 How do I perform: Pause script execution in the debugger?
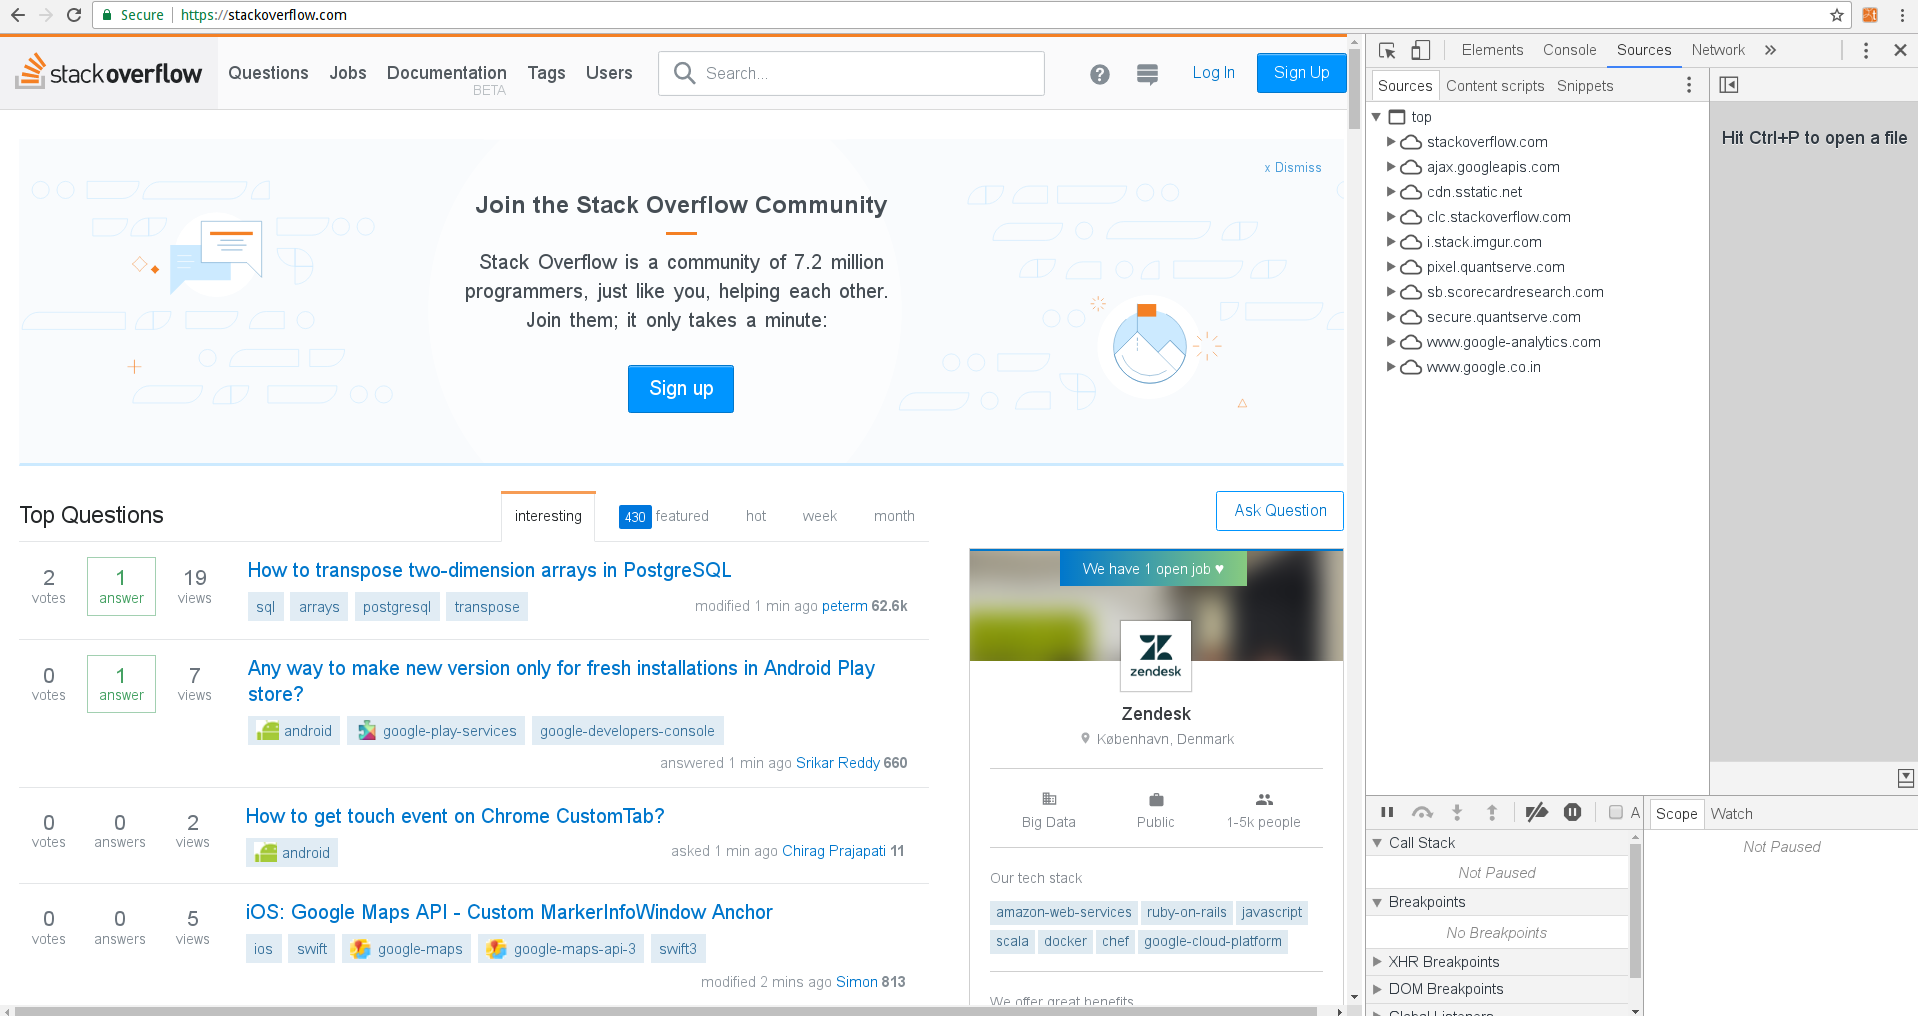[x=1387, y=813]
